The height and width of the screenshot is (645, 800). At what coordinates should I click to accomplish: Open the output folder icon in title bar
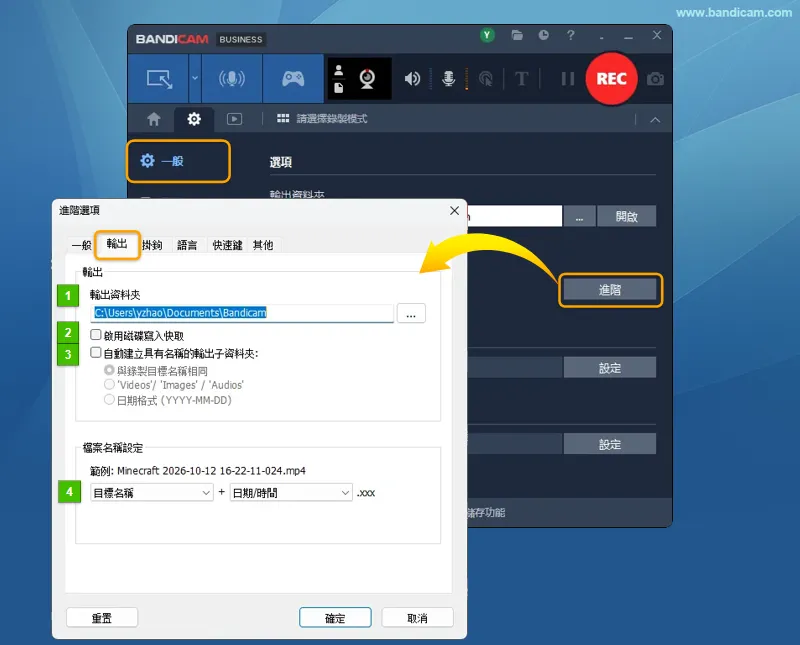pyautogui.click(x=517, y=35)
